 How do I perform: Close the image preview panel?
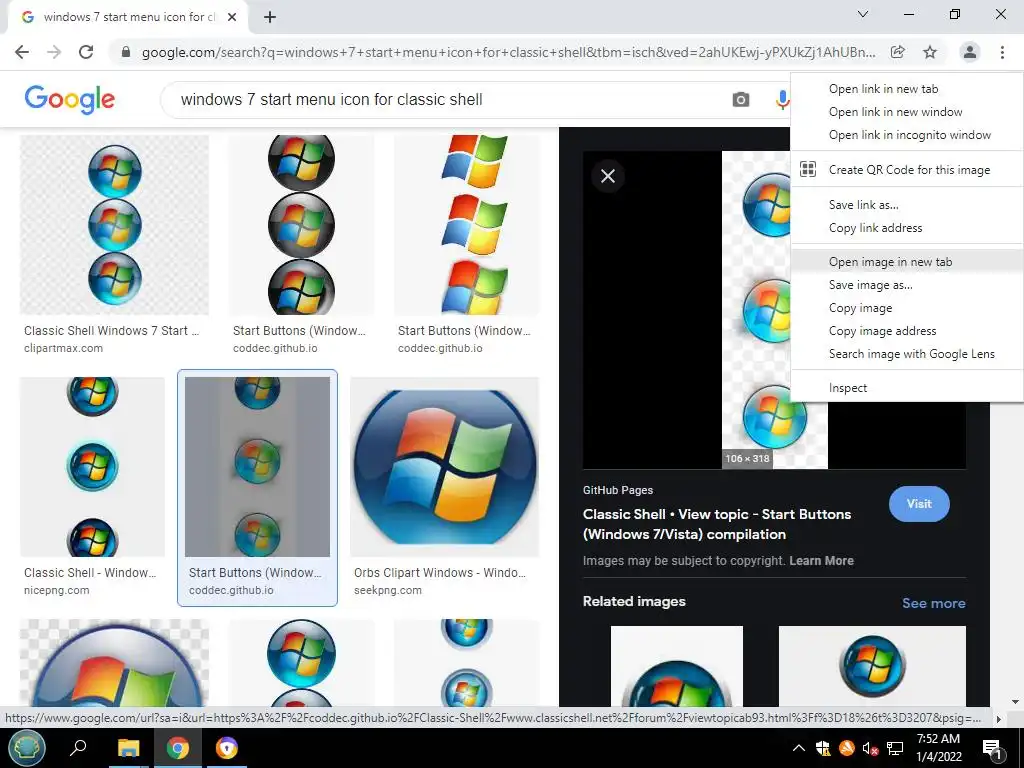[608, 176]
